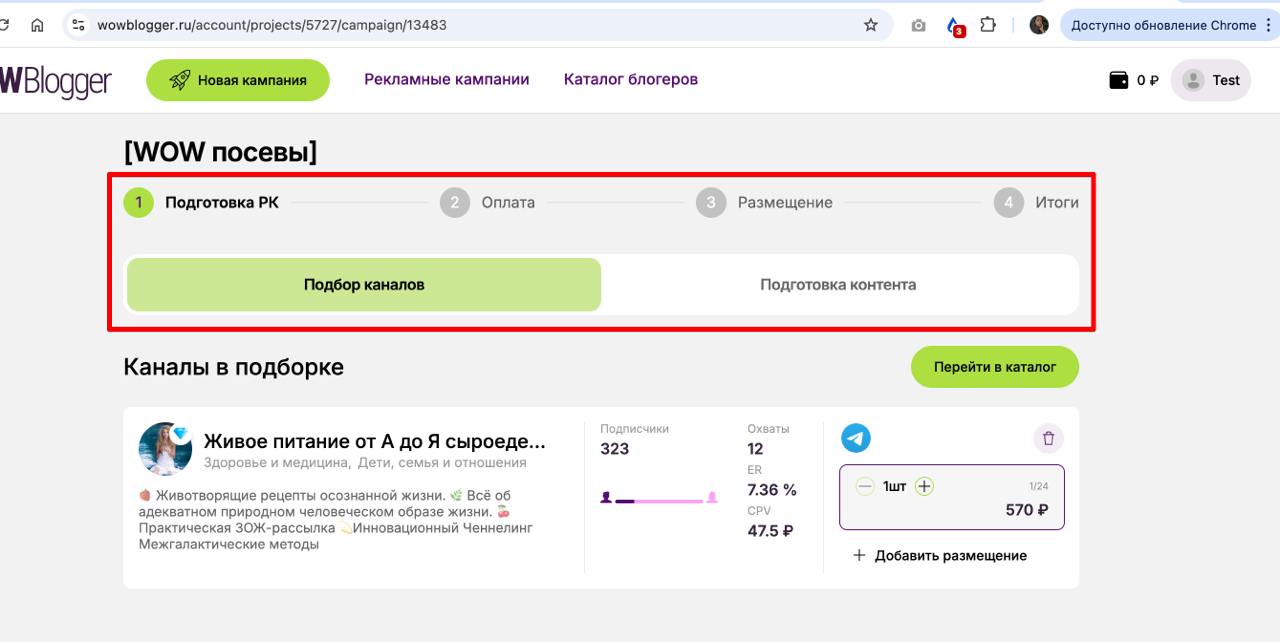
Task: Decrease placement count with minus icon
Action: [865, 487]
